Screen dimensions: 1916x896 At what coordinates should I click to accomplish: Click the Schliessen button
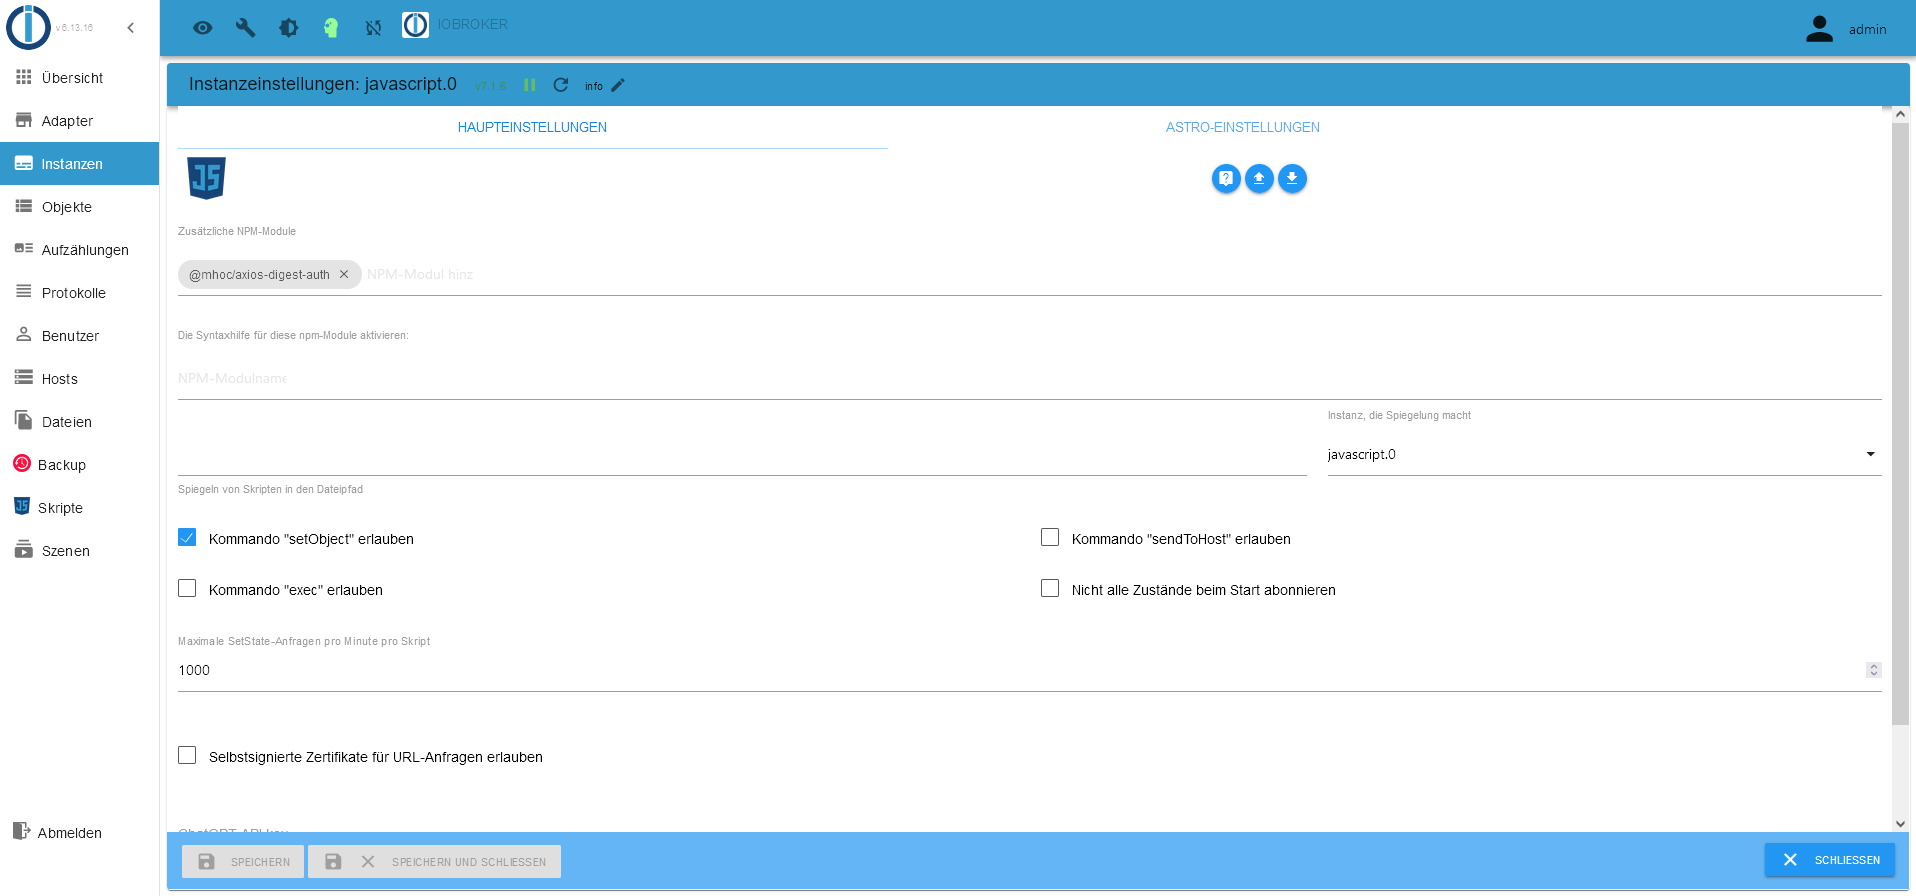click(1829, 860)
